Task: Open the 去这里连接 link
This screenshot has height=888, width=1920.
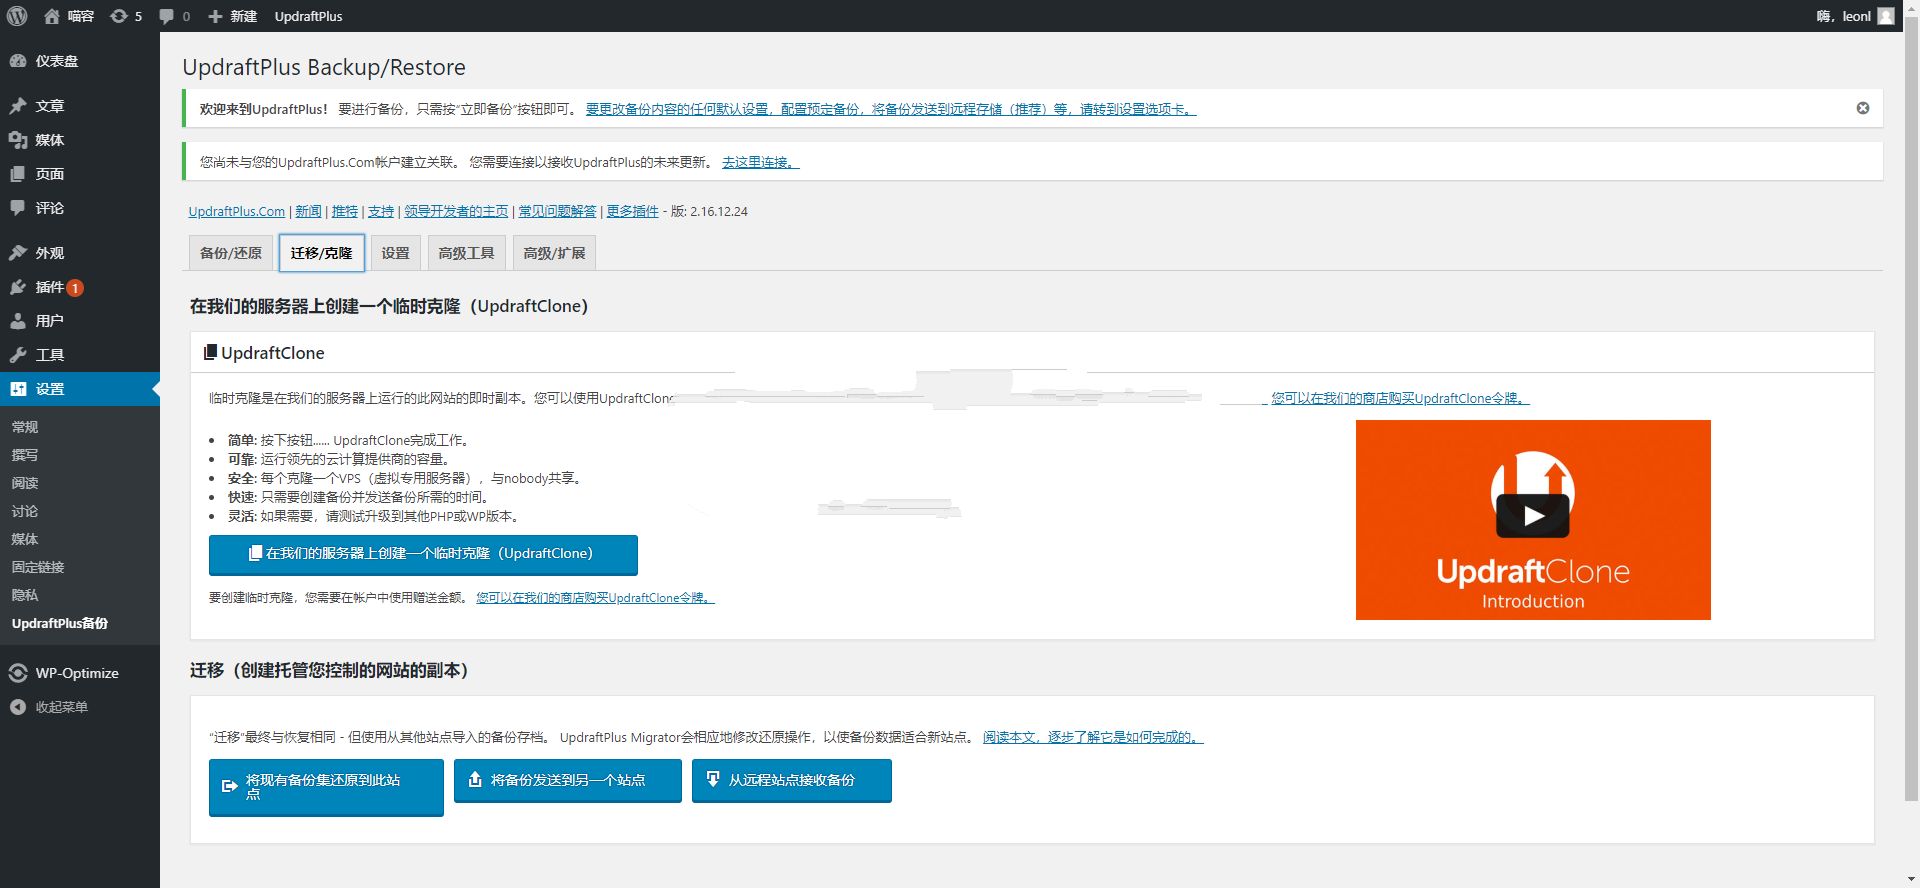Action: pos(760,162)
